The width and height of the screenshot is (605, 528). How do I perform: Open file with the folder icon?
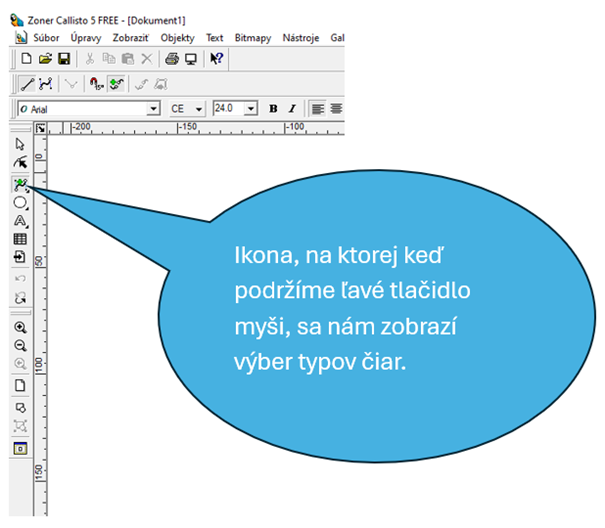click(45, 60)
